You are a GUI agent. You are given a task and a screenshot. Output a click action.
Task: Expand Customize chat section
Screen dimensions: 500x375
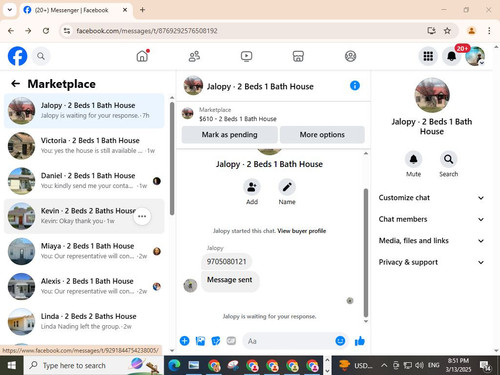[431, 198]
